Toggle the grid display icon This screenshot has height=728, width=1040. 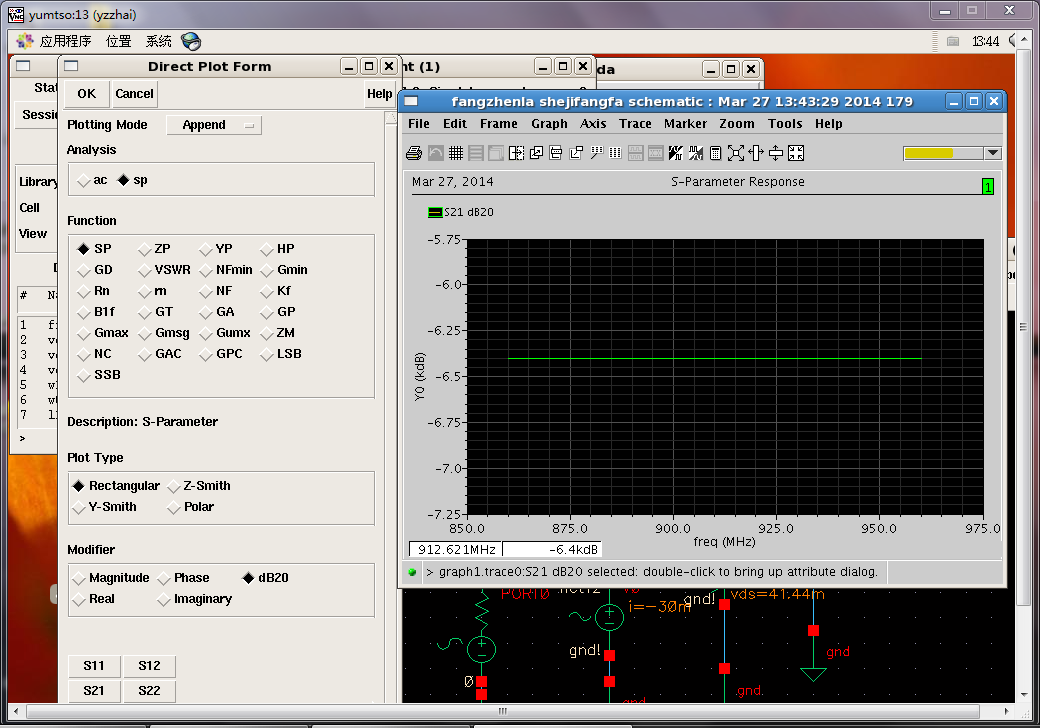pos(456,153)
